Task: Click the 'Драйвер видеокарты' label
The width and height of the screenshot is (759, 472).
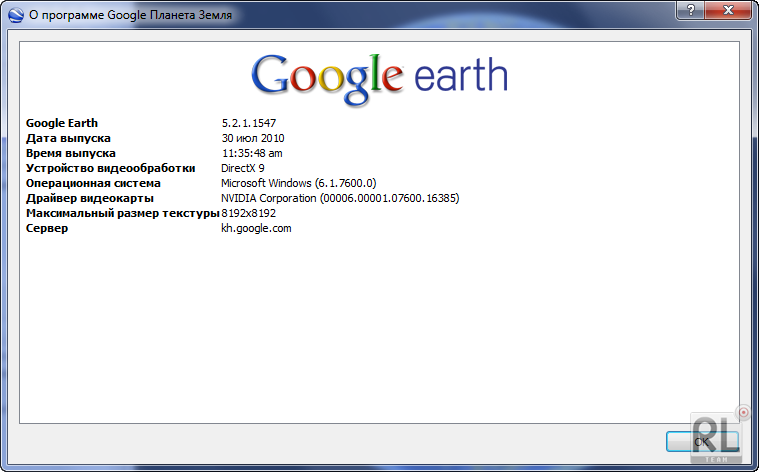Action: (90, 198)
